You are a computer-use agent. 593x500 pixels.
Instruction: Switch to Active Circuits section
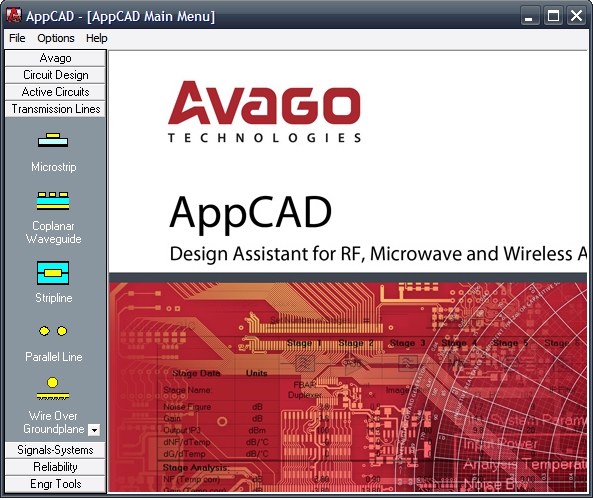click(x=55, y=92)
